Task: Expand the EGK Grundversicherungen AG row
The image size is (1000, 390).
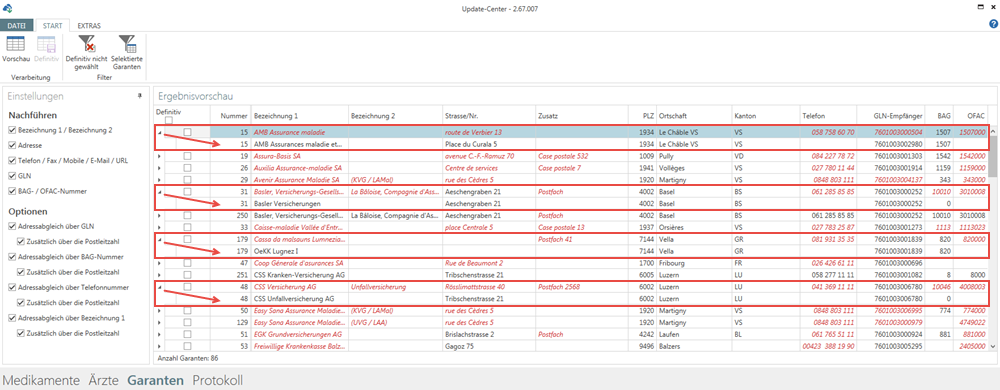Action: 159,334
